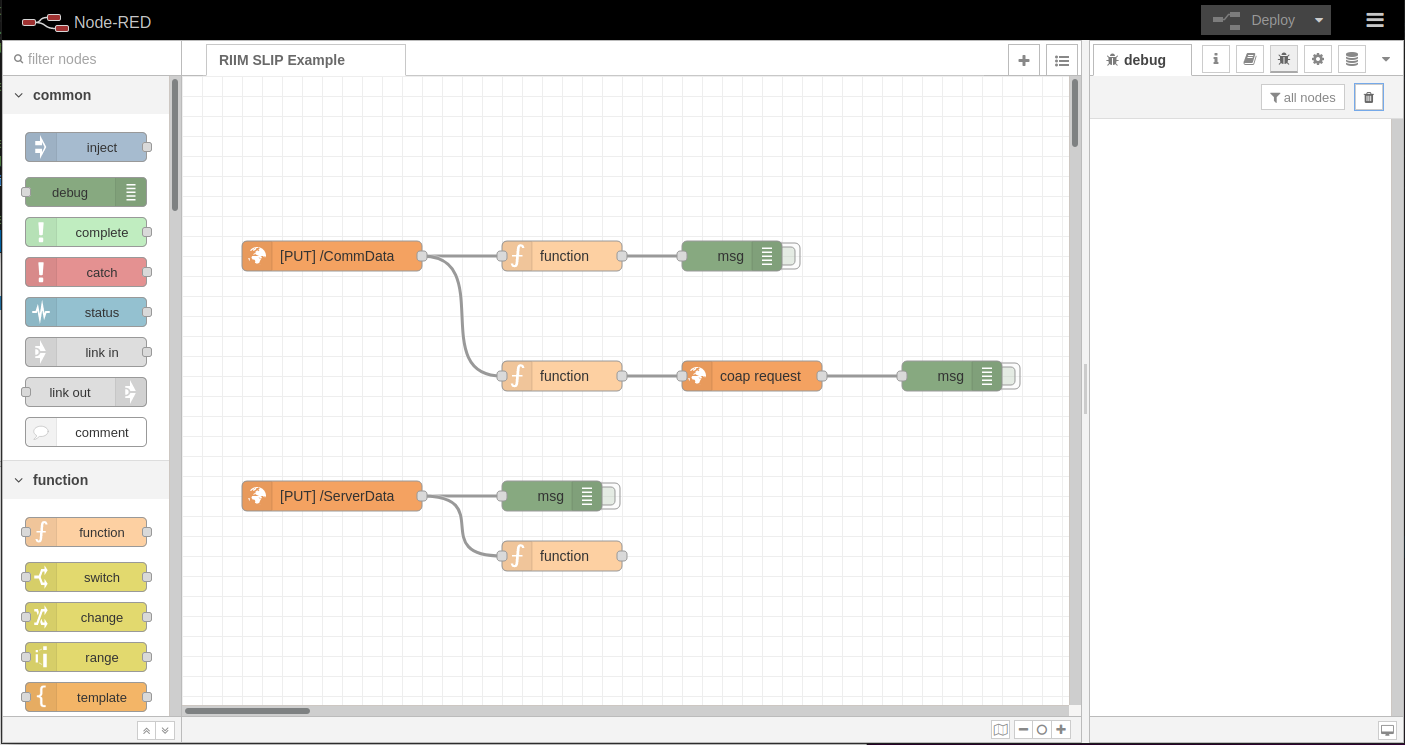Open configuration nodes with the gear icon
The width and height of the screenshot is (1405, 745).
pyautogui.click(x=1317, y=59)
